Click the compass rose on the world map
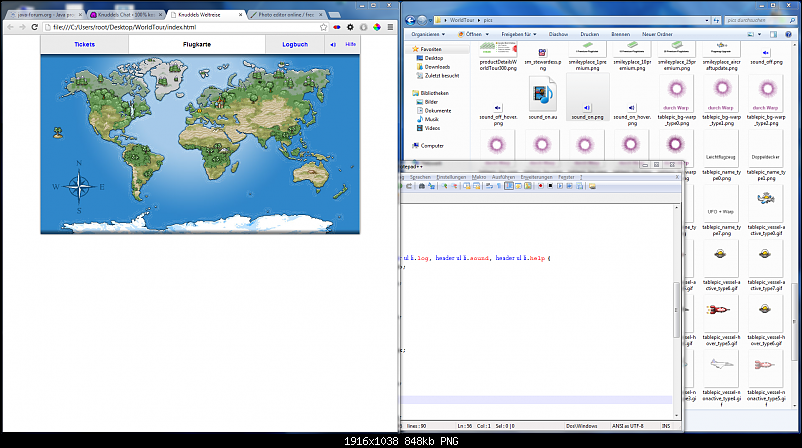This screenshot has height=448, width=802. tap(79, 187)
